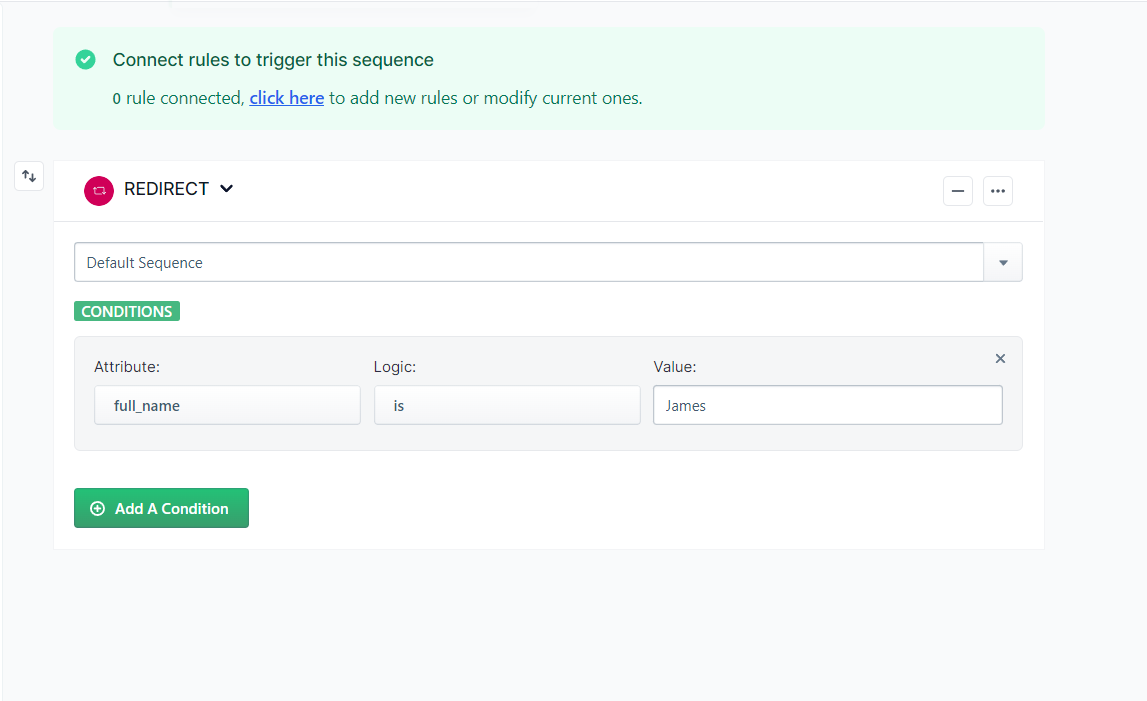Remove the full_name condition with X
Viewport: 1147px width, 701px height.
(1000, 358)
